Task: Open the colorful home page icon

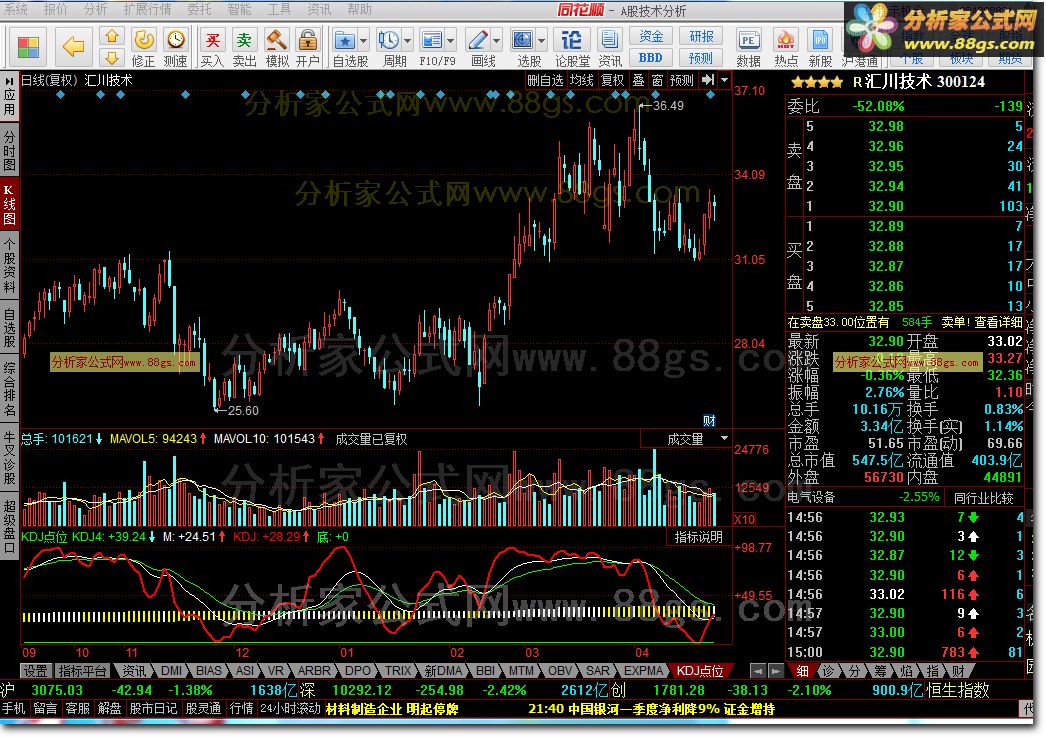Action: click(28, 47)
